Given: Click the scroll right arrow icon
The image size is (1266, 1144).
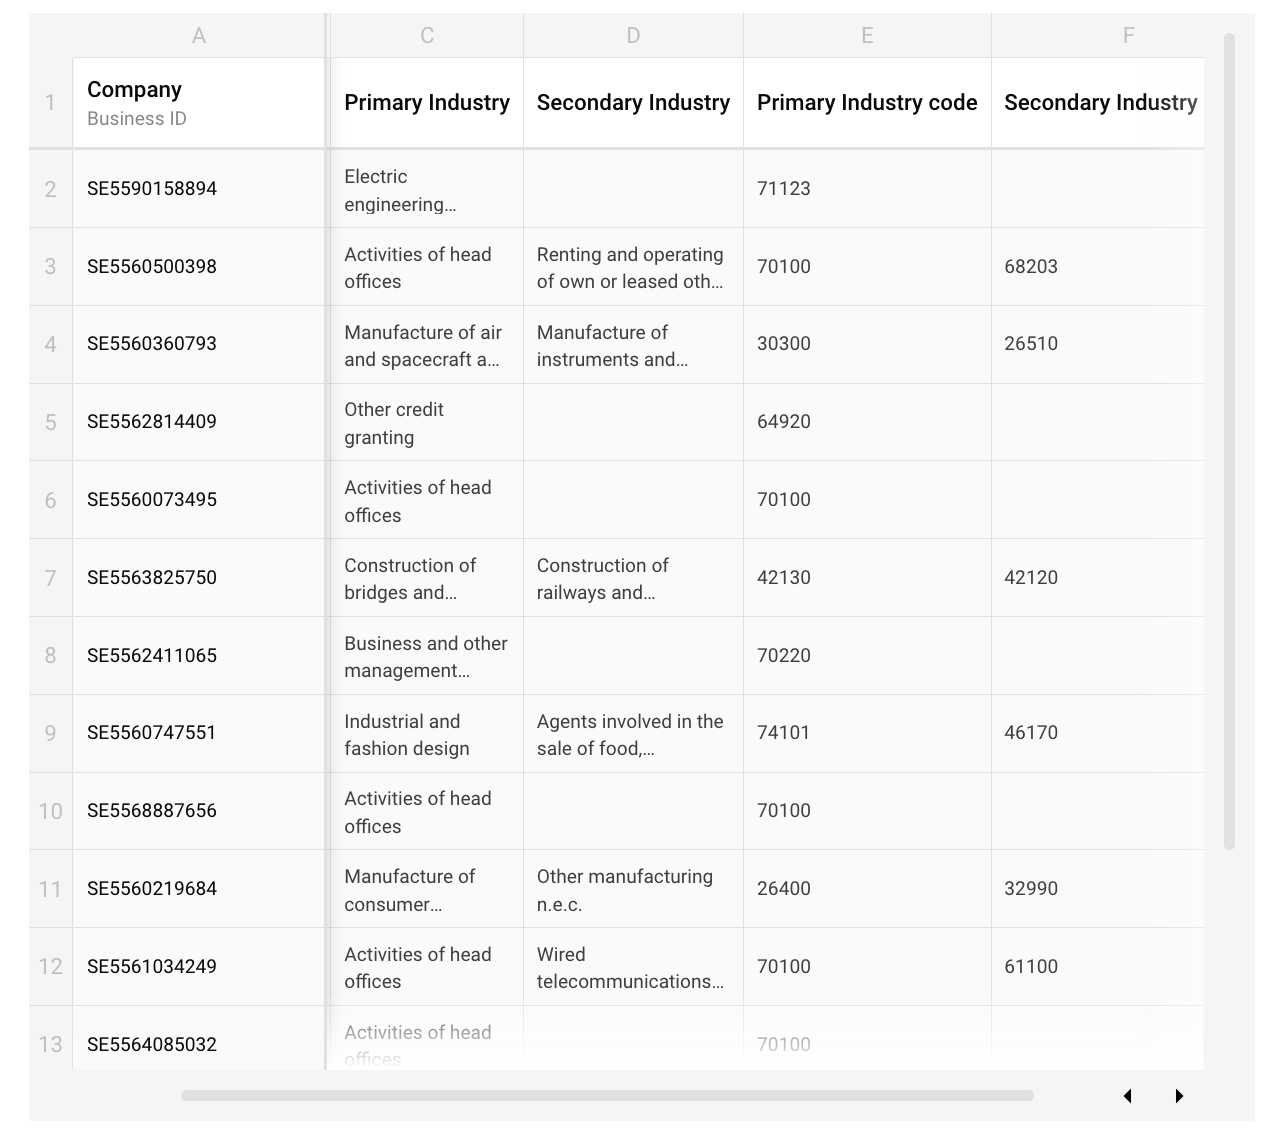Looking at the screenshot, I should coord(1179,1096).
